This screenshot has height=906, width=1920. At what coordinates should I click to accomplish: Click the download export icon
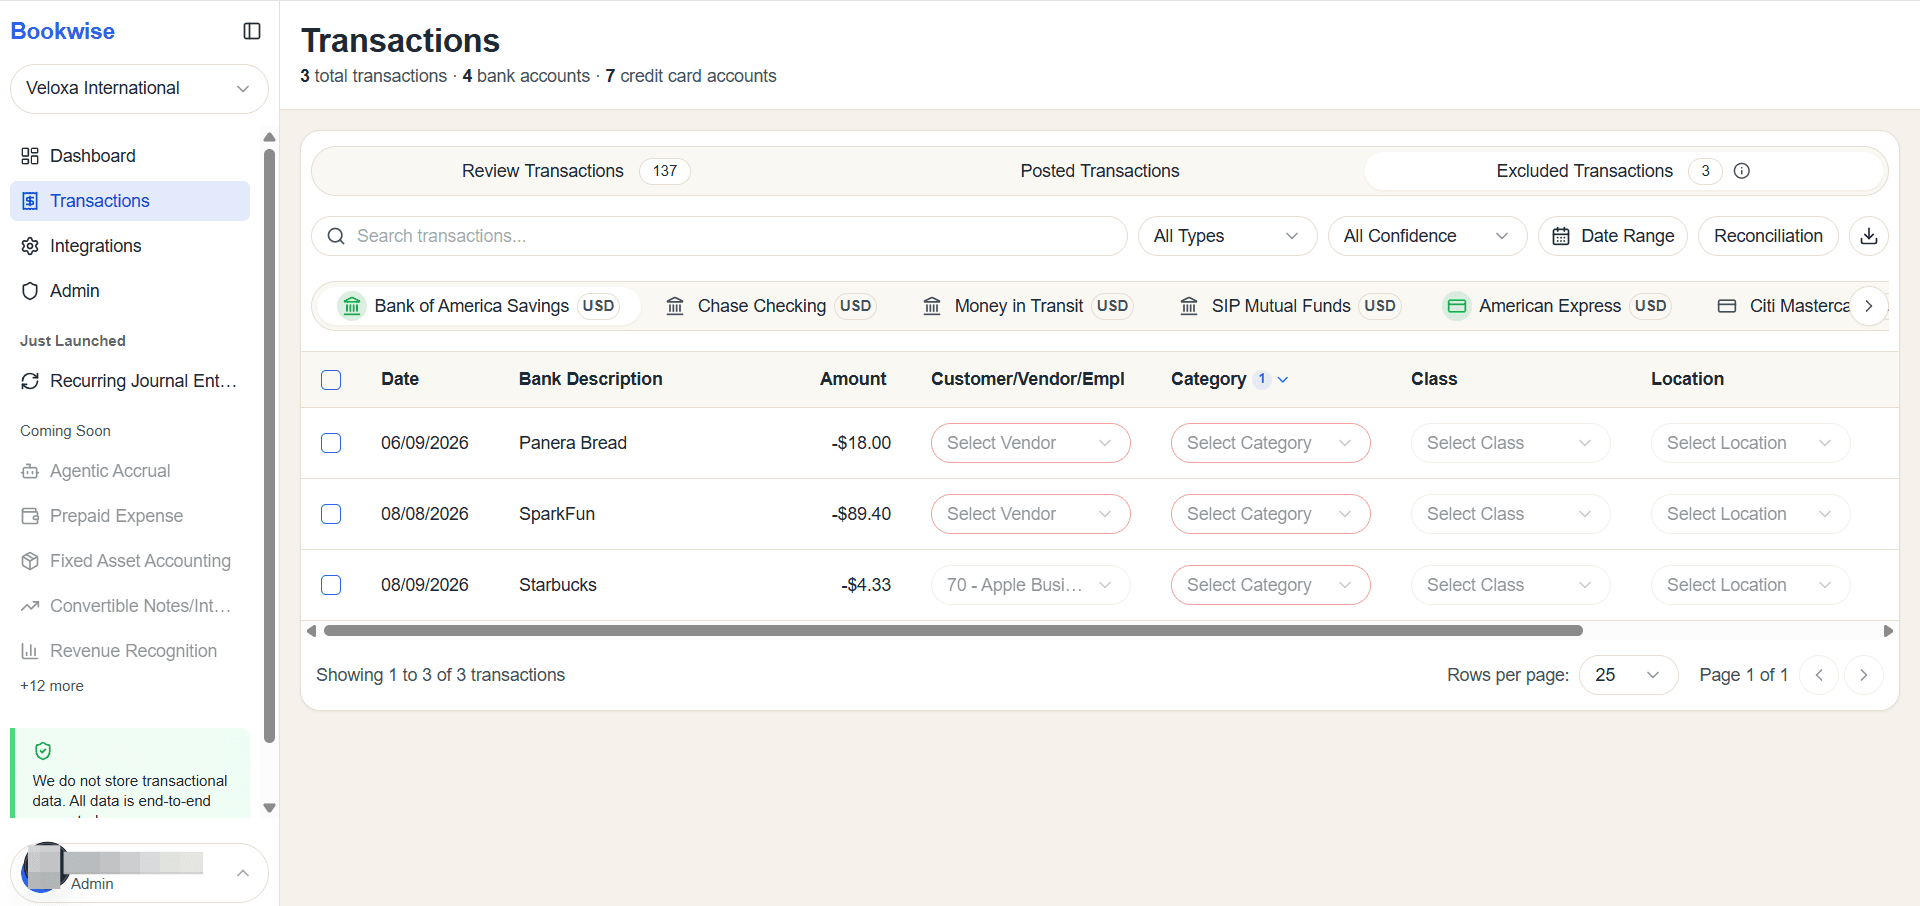1869,236
